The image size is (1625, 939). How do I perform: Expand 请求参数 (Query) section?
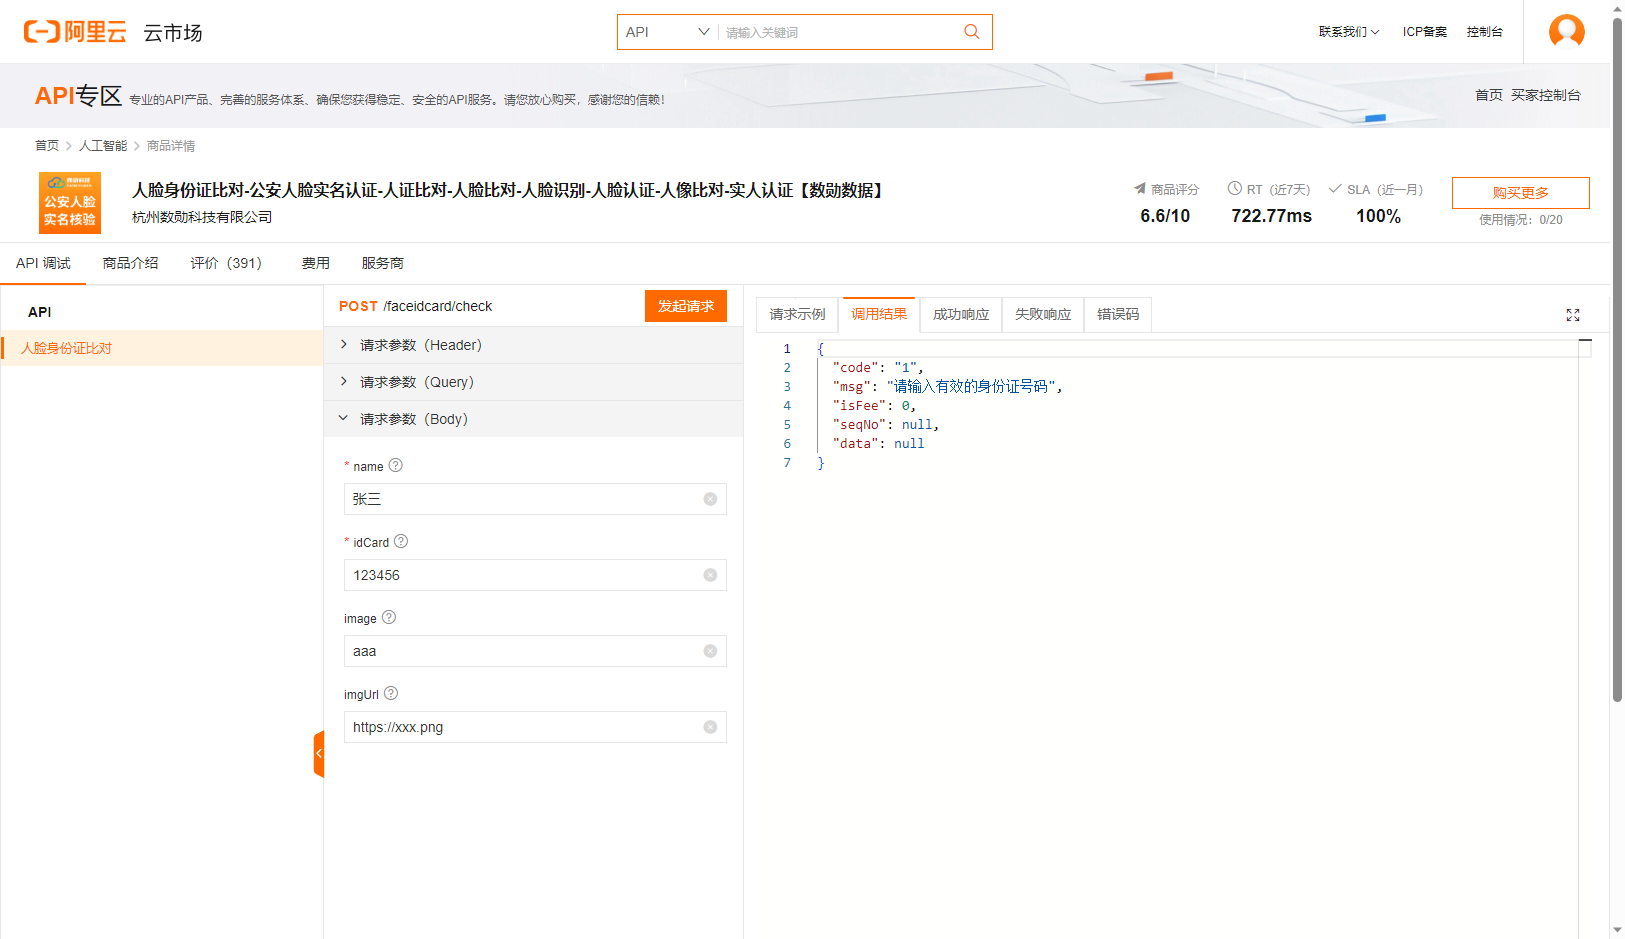(x=533, y=382)
